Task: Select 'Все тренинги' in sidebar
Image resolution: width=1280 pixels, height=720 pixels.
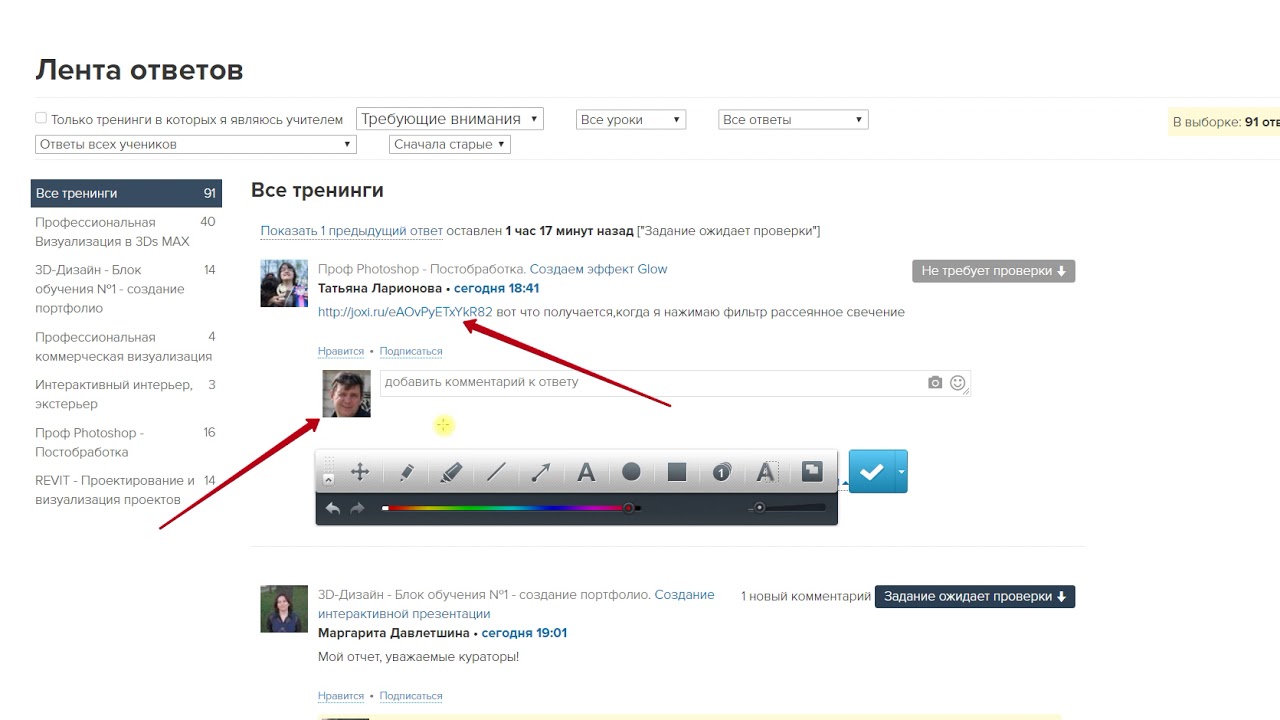Action: tap(126, 193)
